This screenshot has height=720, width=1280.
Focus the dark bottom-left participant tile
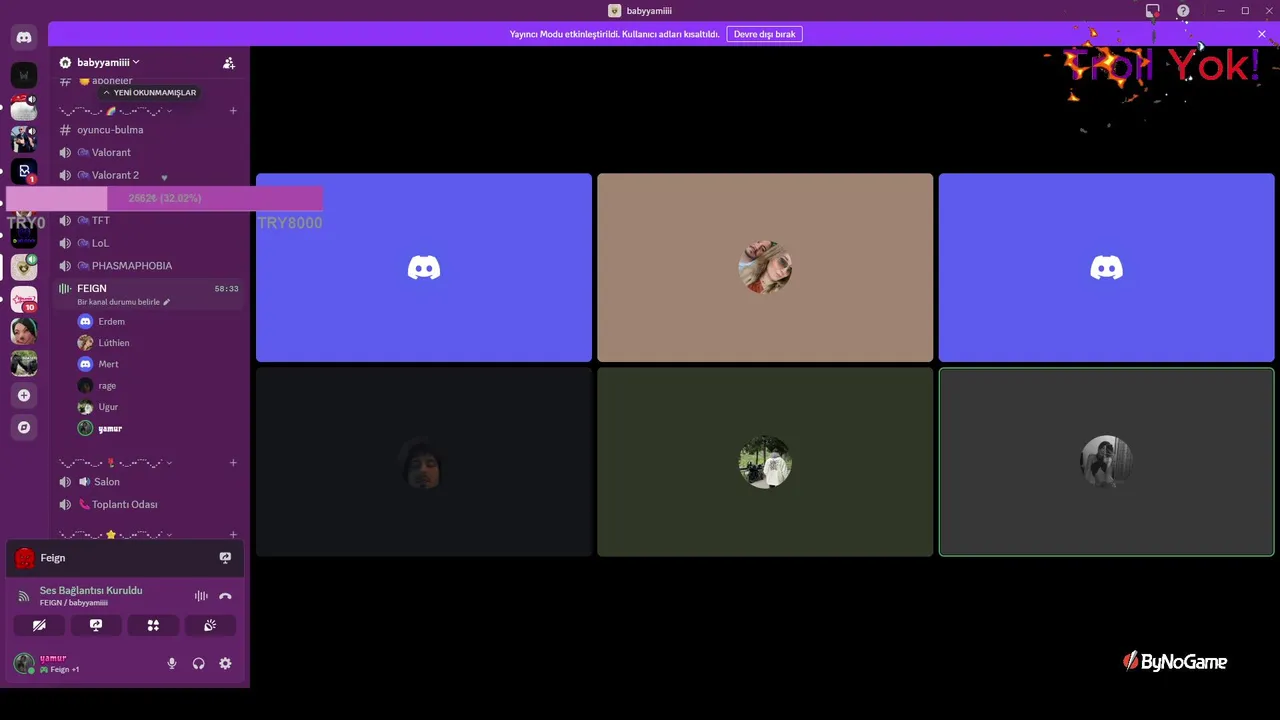(x=424, y=462)
